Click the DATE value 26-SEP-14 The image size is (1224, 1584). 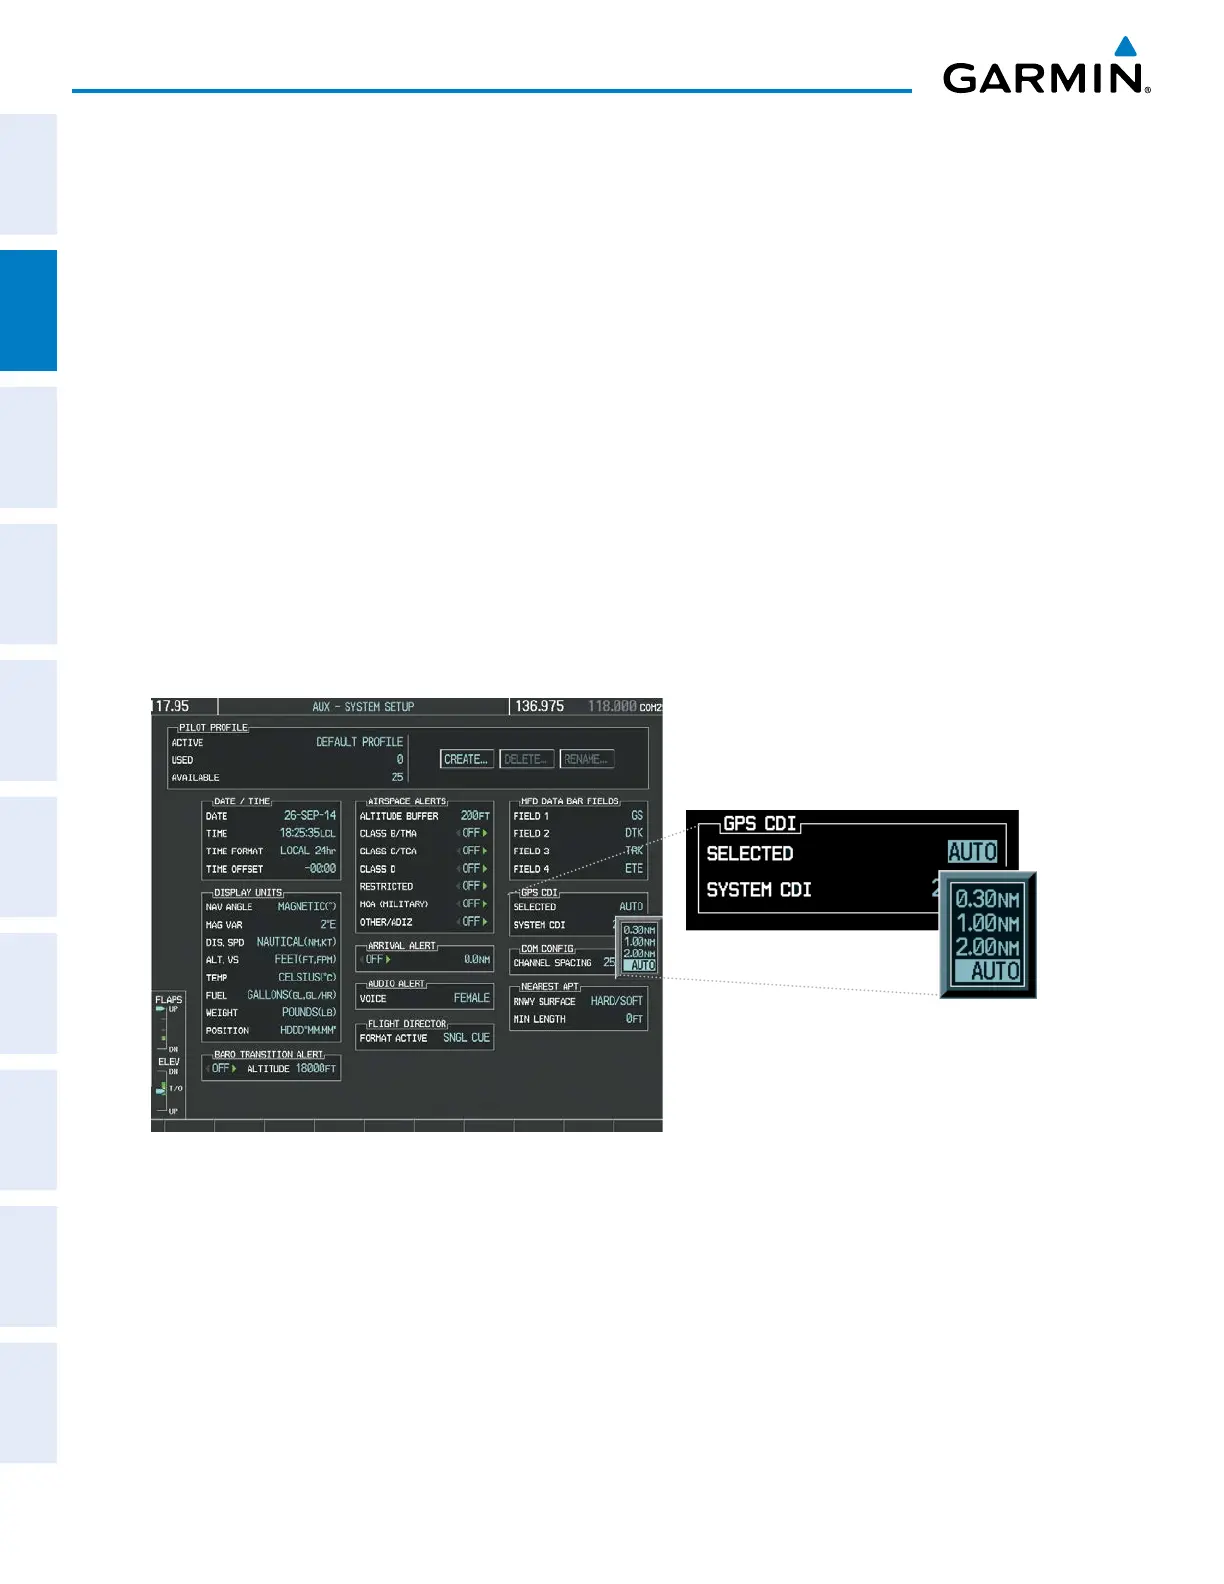(x=310, y=816)
